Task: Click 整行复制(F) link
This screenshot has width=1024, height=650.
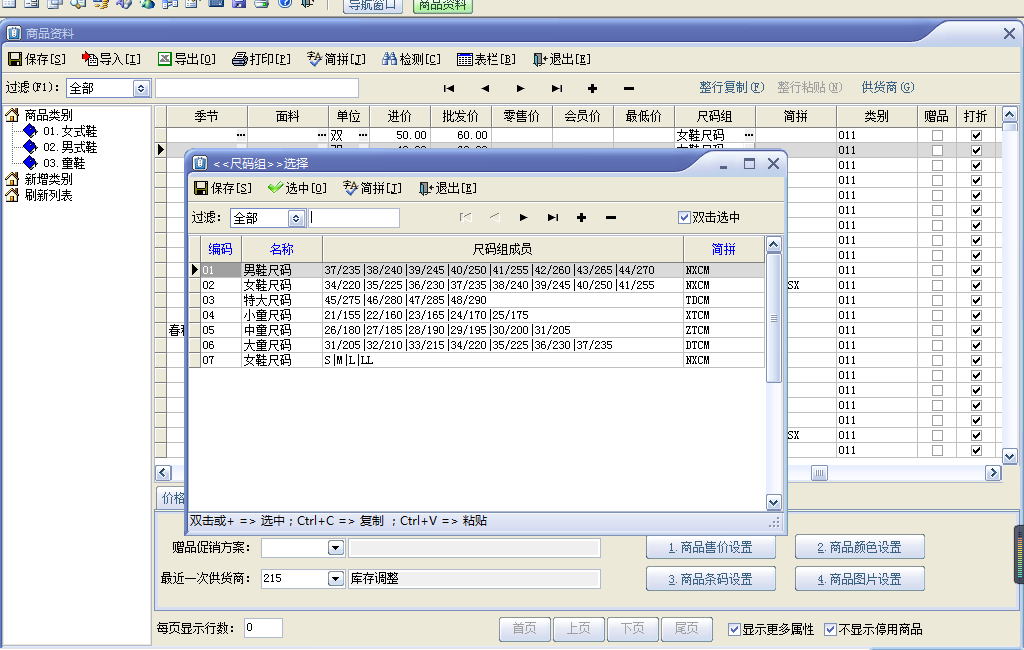Action: 731,88
